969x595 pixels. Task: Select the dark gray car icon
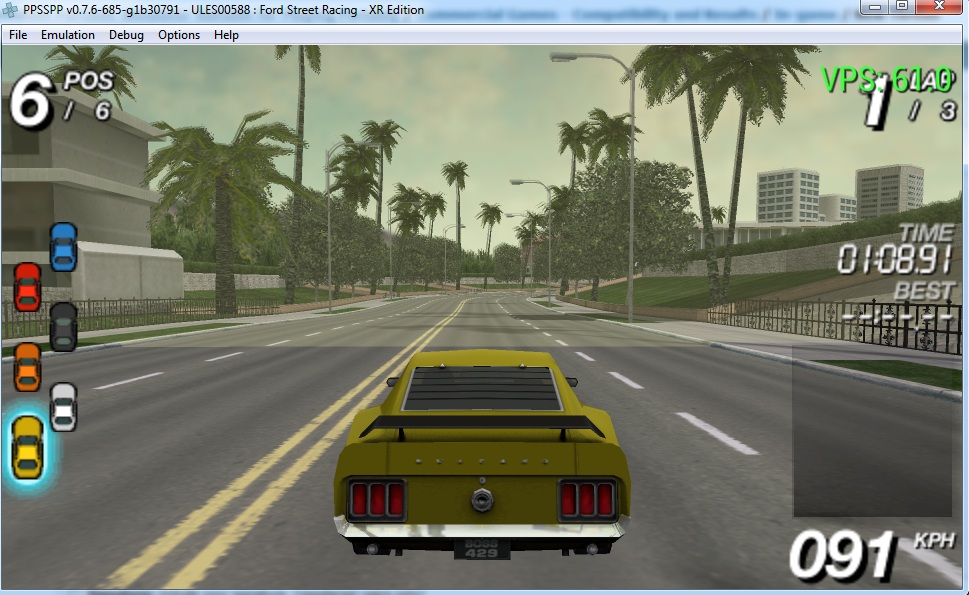click(x=63, y=327)
